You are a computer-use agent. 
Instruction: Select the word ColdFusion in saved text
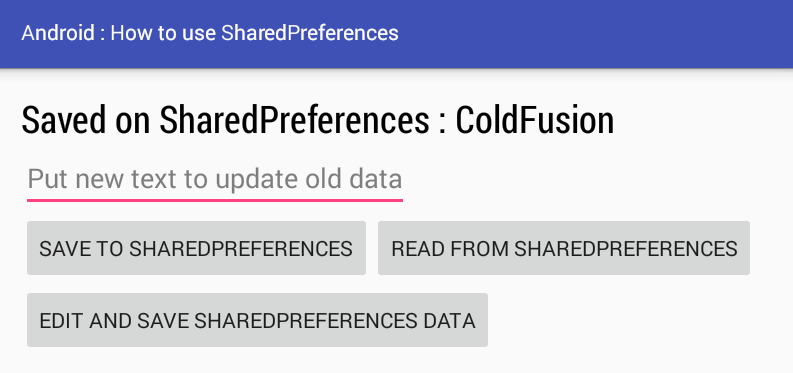pos(535,120)
